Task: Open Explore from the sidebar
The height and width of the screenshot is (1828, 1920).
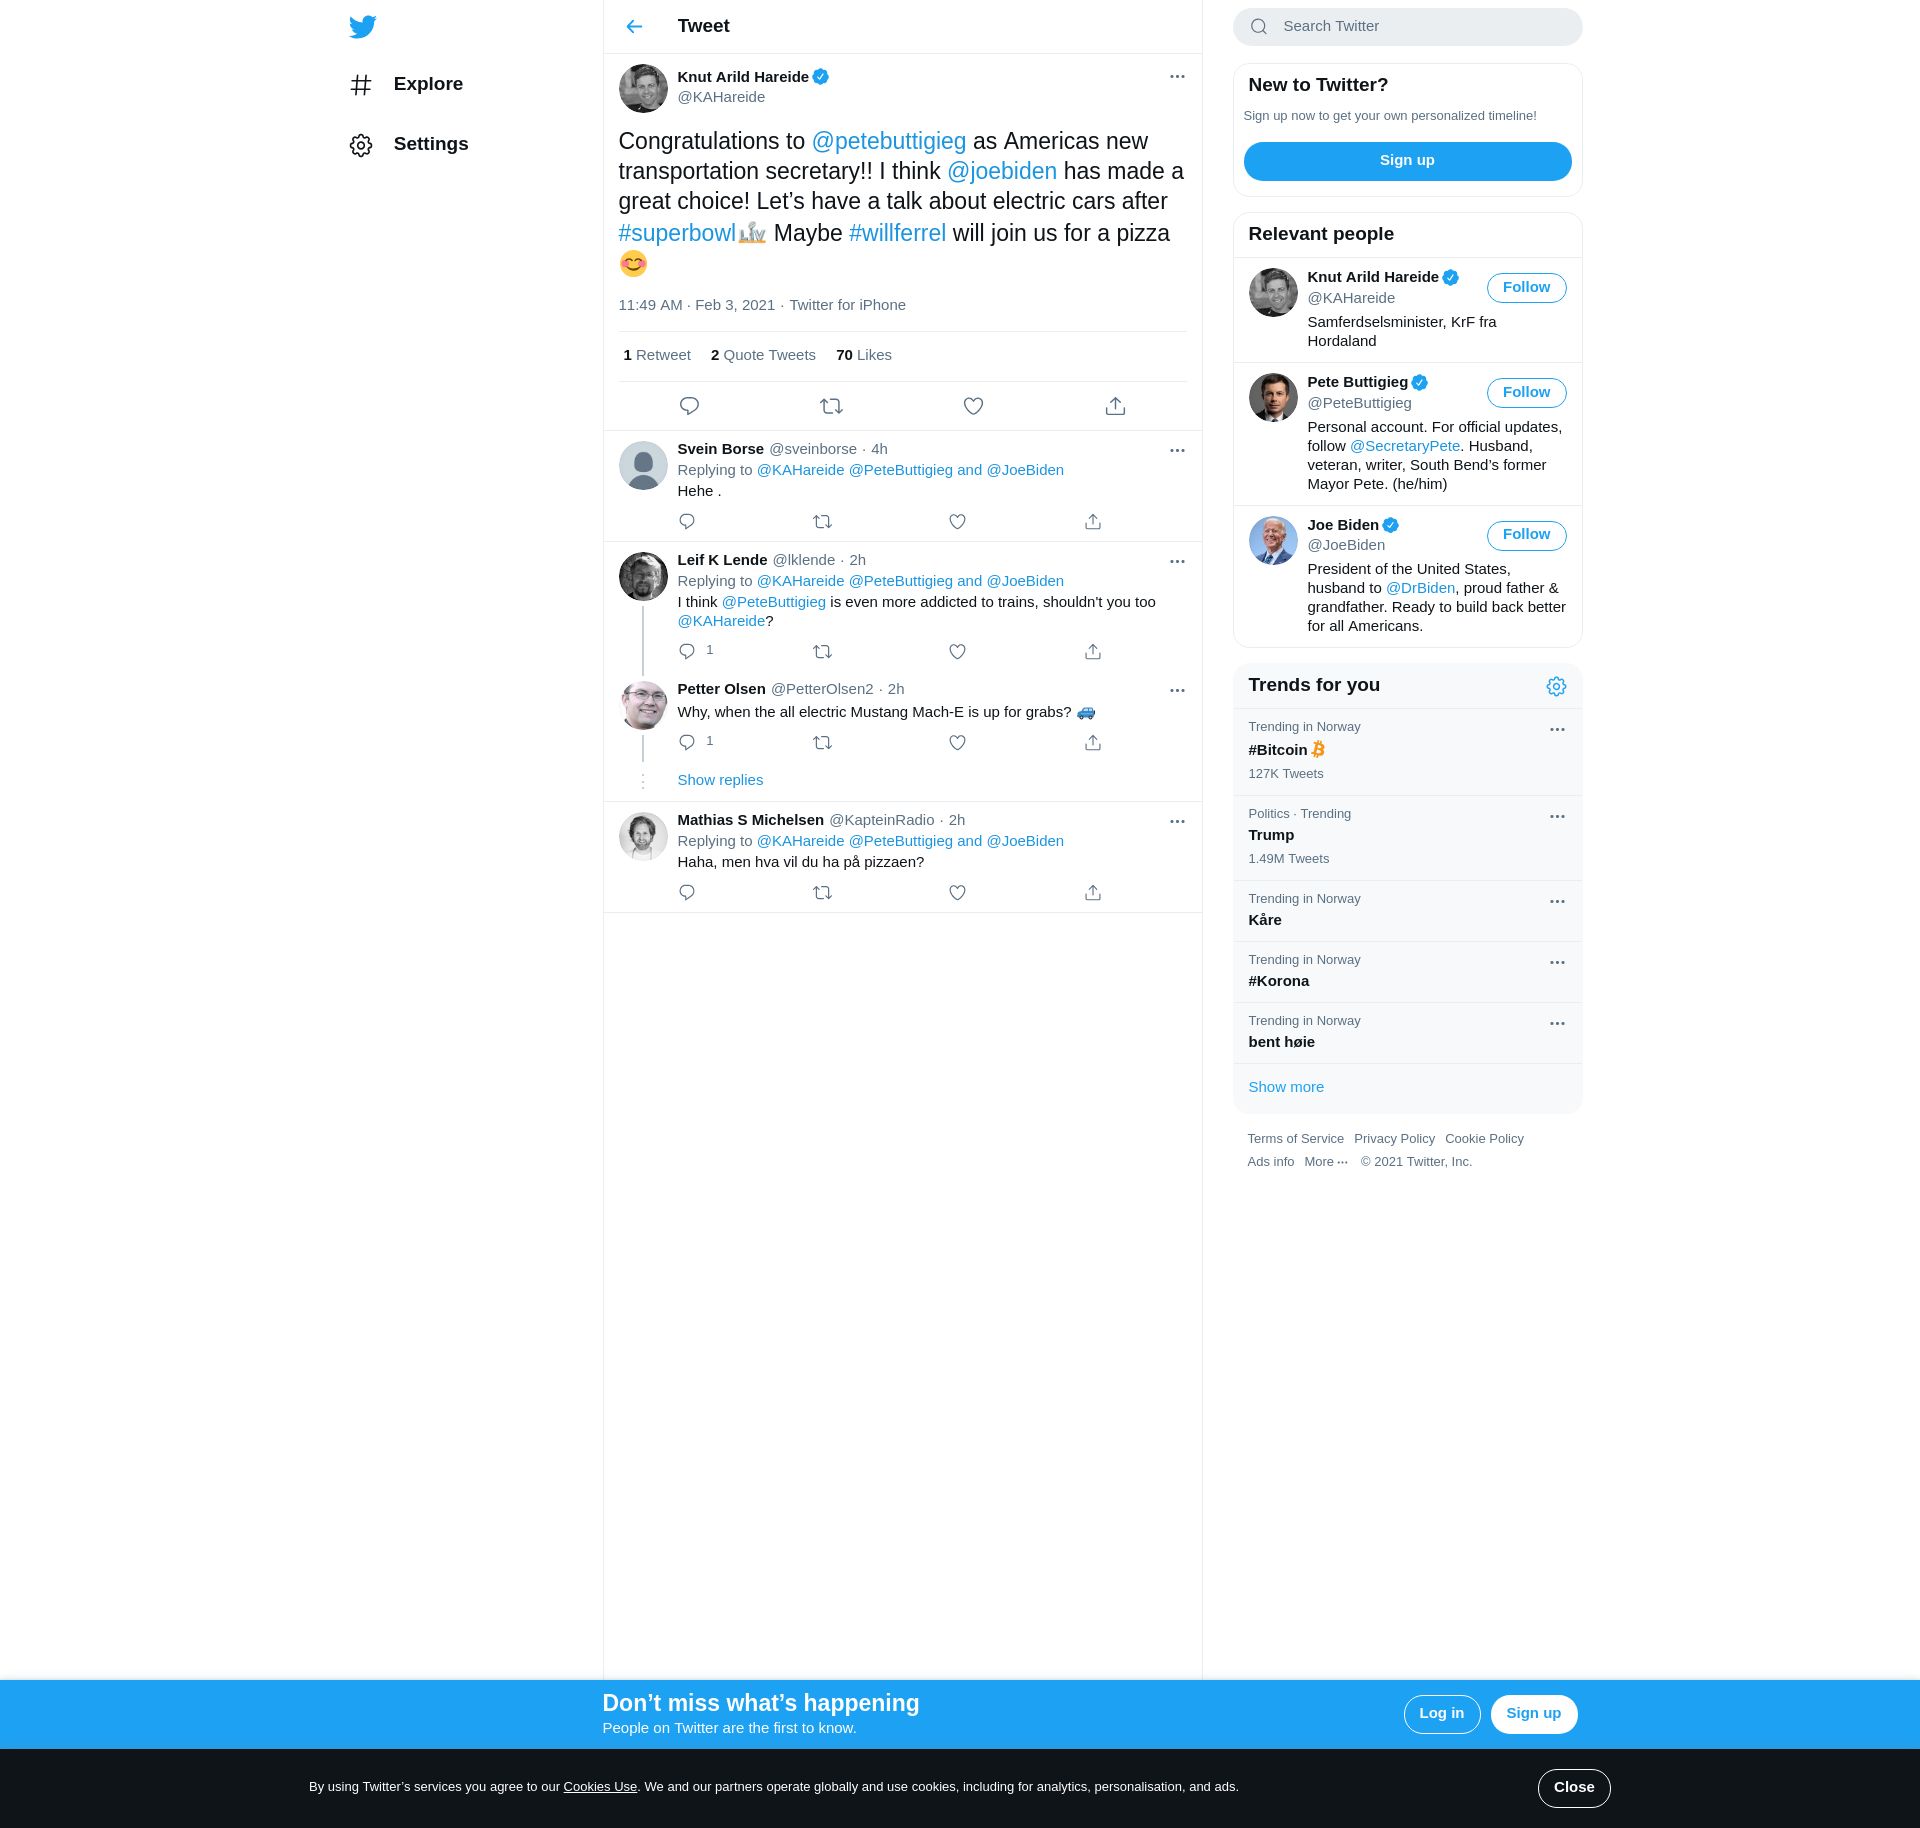Action: point(406,84)
